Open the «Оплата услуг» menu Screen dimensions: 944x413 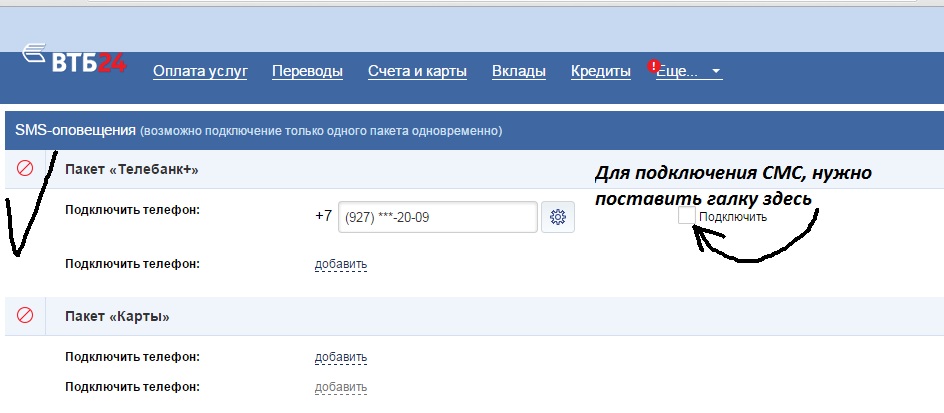pyautogui.click(x=200, y=71)
